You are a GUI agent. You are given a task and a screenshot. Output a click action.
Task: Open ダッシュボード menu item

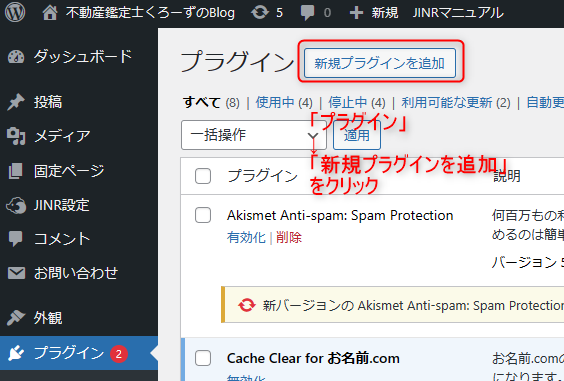pyautogui.click(x=79, y=57)
